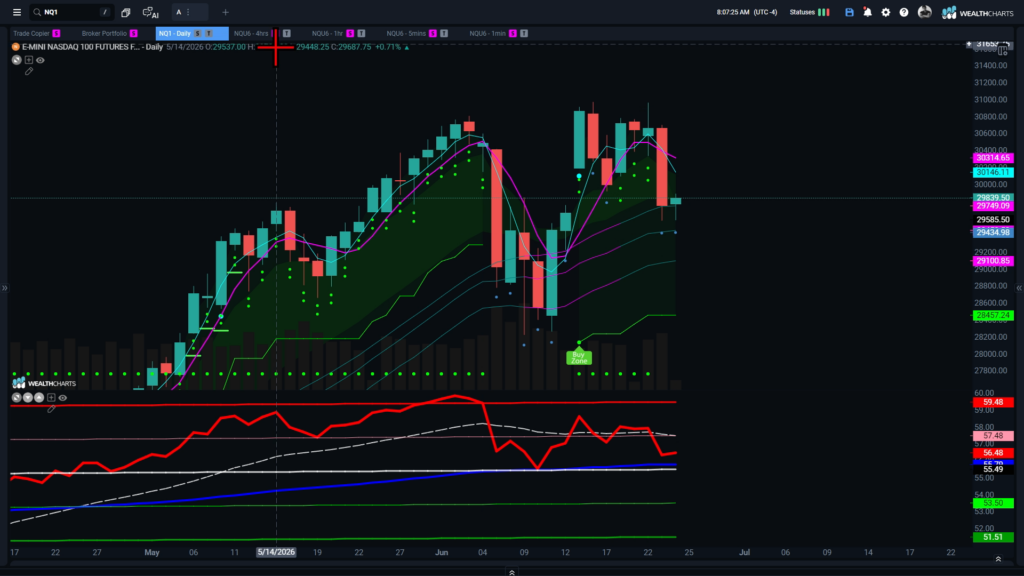This screenshot has height=576, width=1024.
Task: Click the Statuses indicator
Action: tap(809, 12)
